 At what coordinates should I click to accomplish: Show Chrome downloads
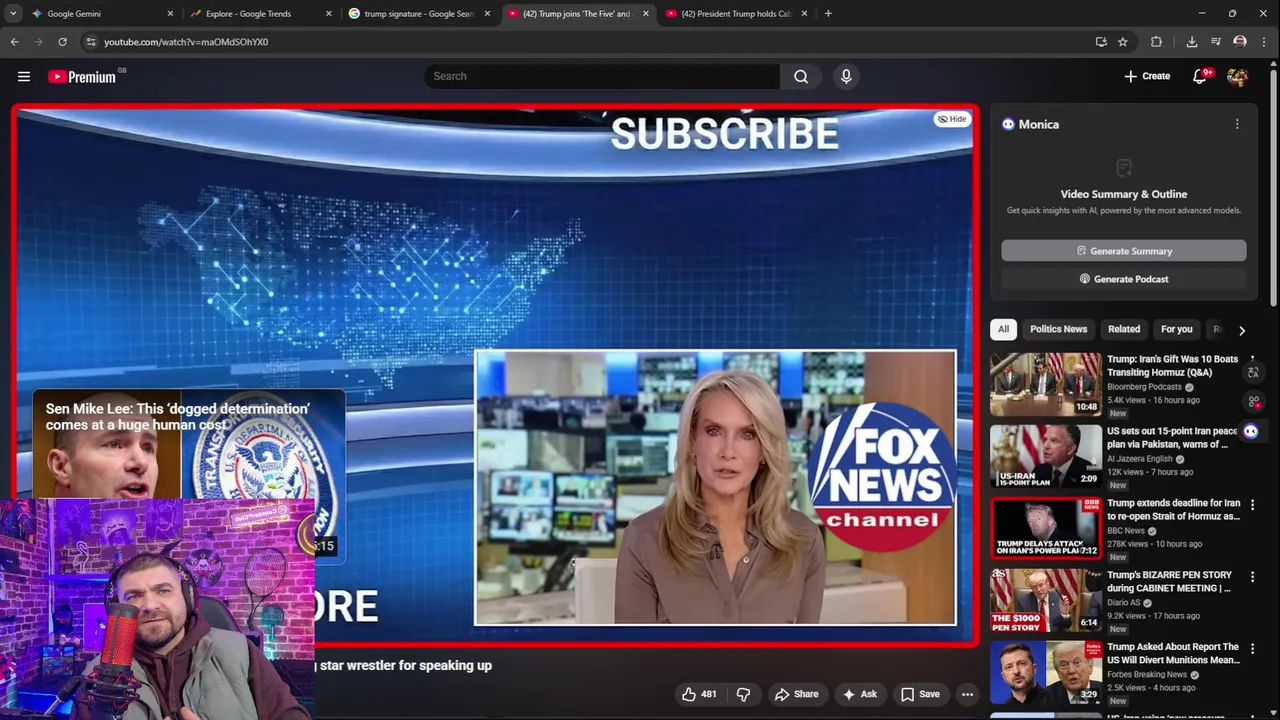tap(1192, 42)
